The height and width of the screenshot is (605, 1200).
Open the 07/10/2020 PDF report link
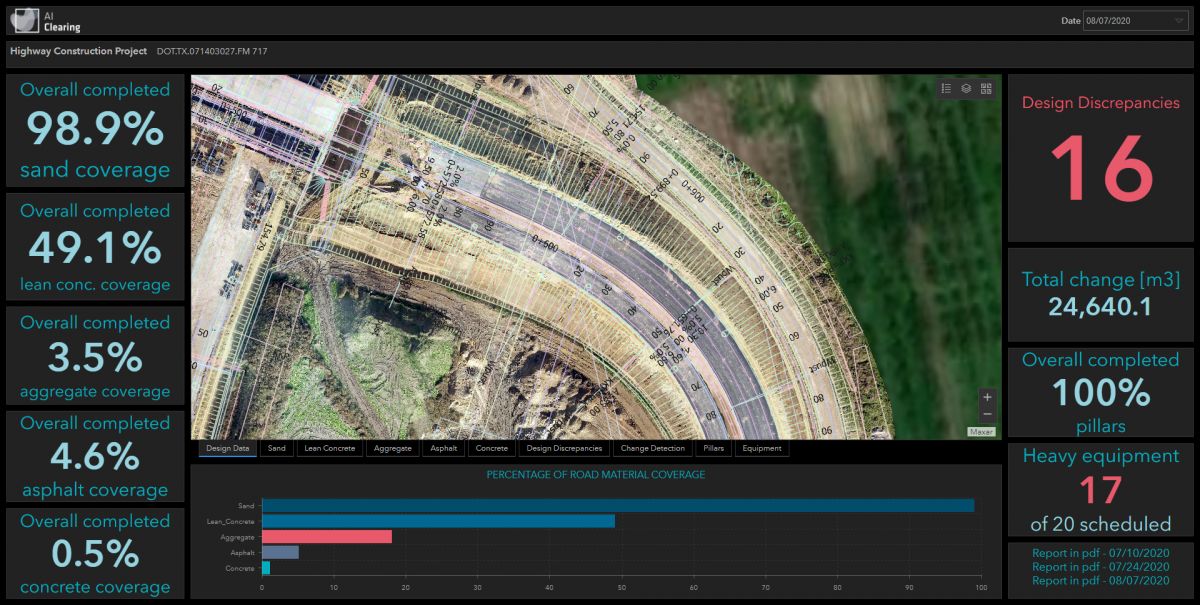[x=1100, y=552]
